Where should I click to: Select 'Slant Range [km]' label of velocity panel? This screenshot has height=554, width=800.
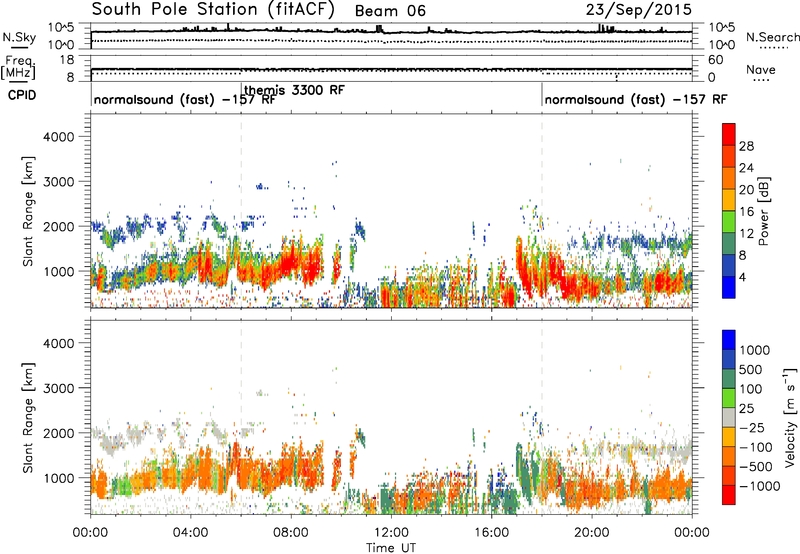(x=28, y=418)
